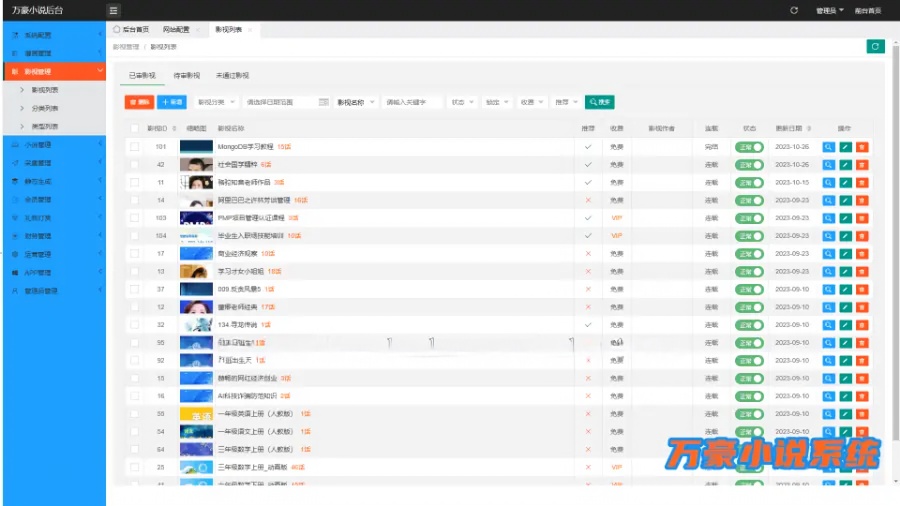Click blue view icon for MongoDB row 101
Image resolution: width=900 pixels, height=506 pixels.
[x=828, y=147]
